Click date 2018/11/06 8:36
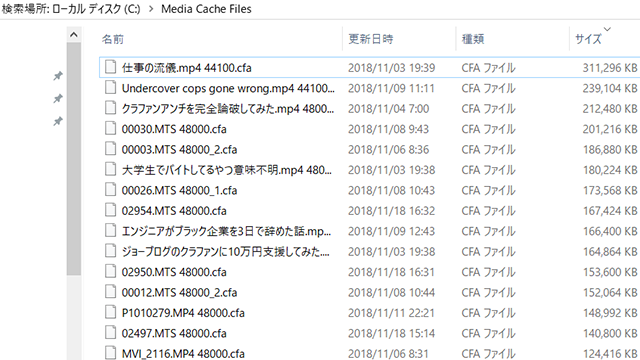 tap(389, 149)
